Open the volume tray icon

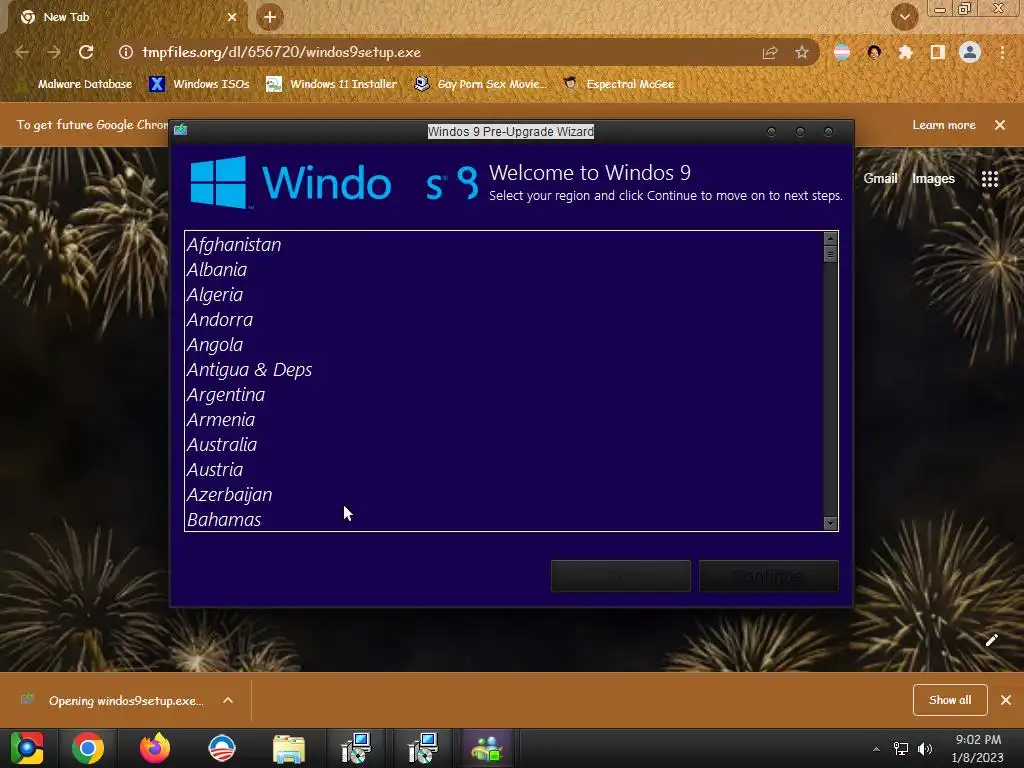pyautogui.click(x=925, y=749)
